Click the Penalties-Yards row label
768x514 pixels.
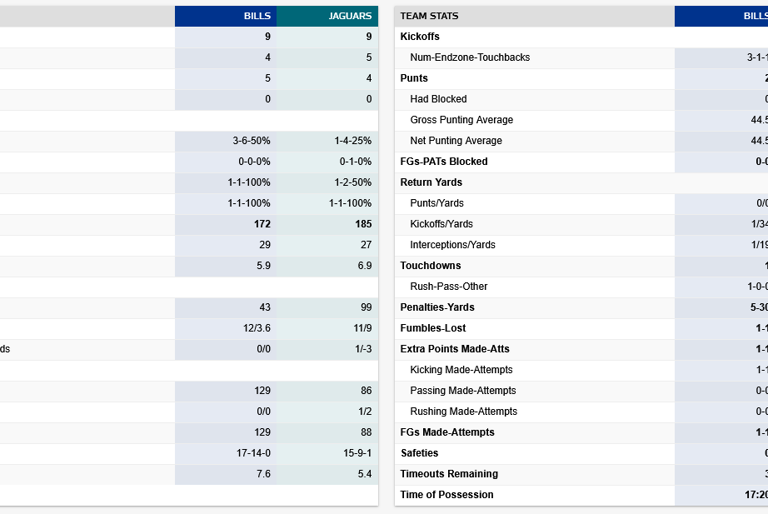[x=437, y=308]
